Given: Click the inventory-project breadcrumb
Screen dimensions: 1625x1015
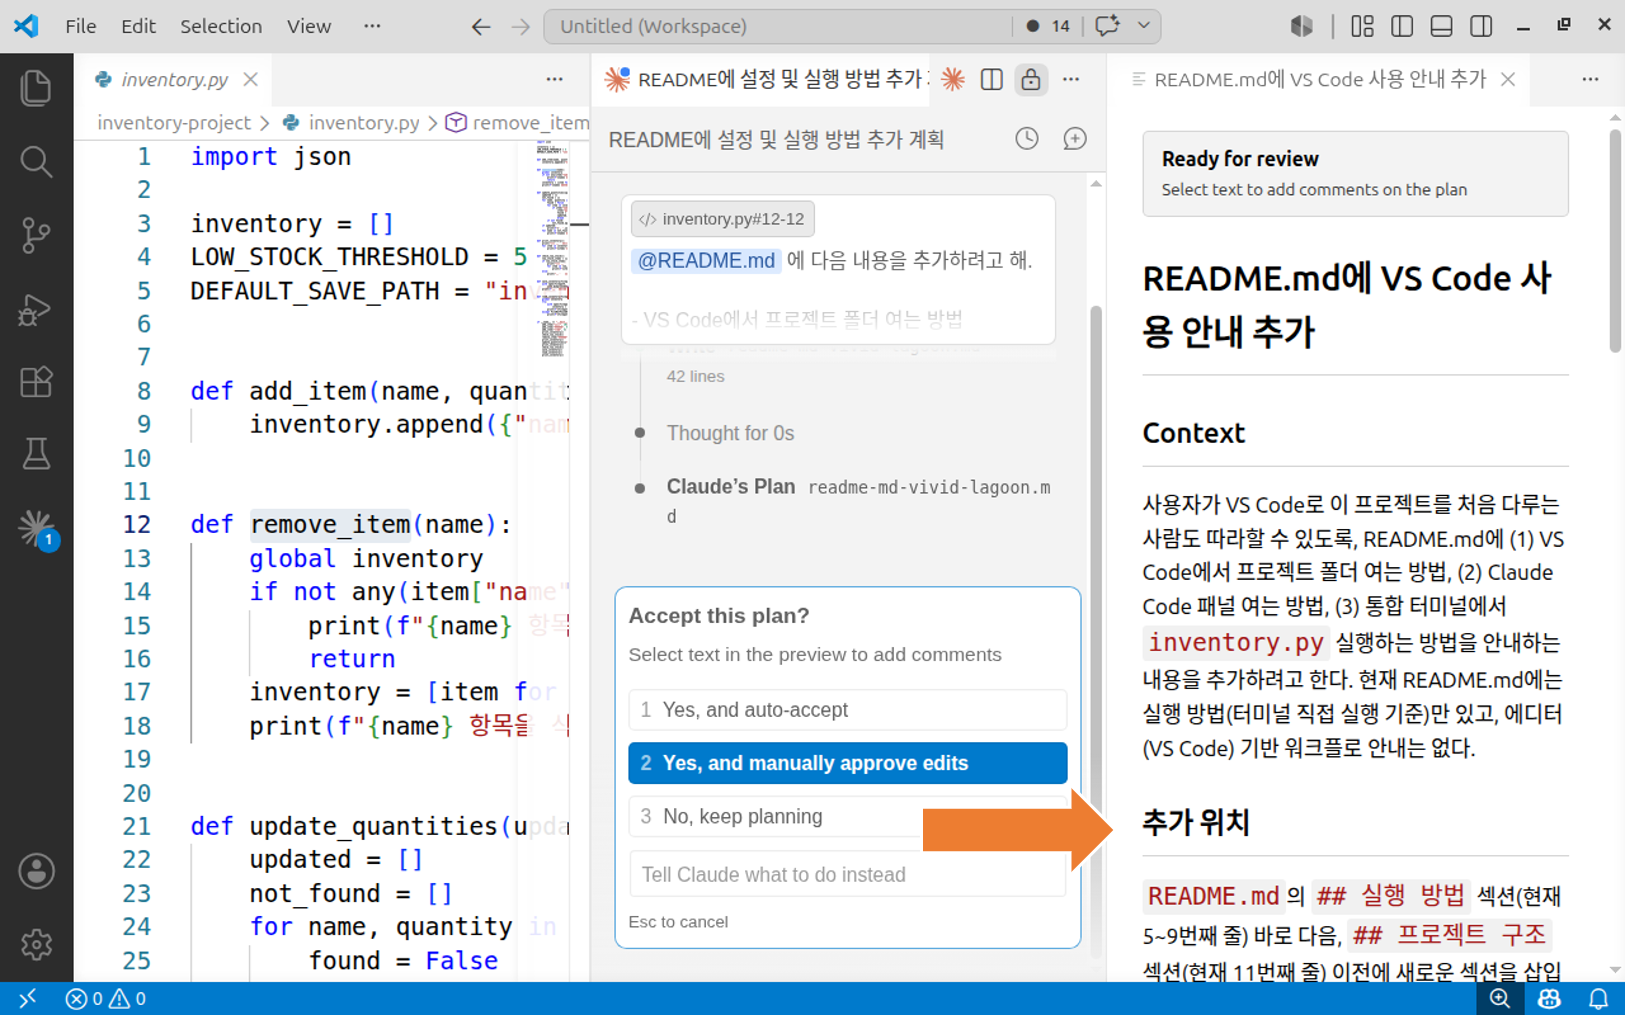Looking at the screenshot, I should tap(174, 122).
